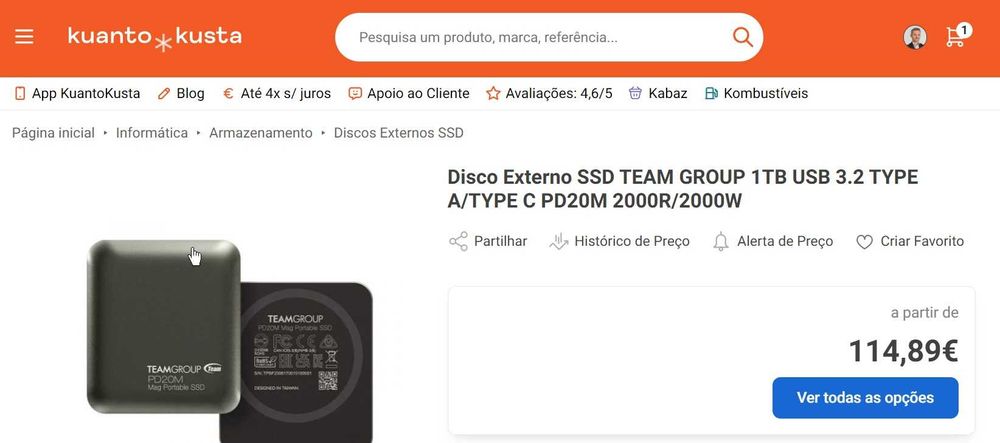Viewport: 1000px width, 443px height.
Task: Click the 'a partir de' text
Action: [925, 313]
